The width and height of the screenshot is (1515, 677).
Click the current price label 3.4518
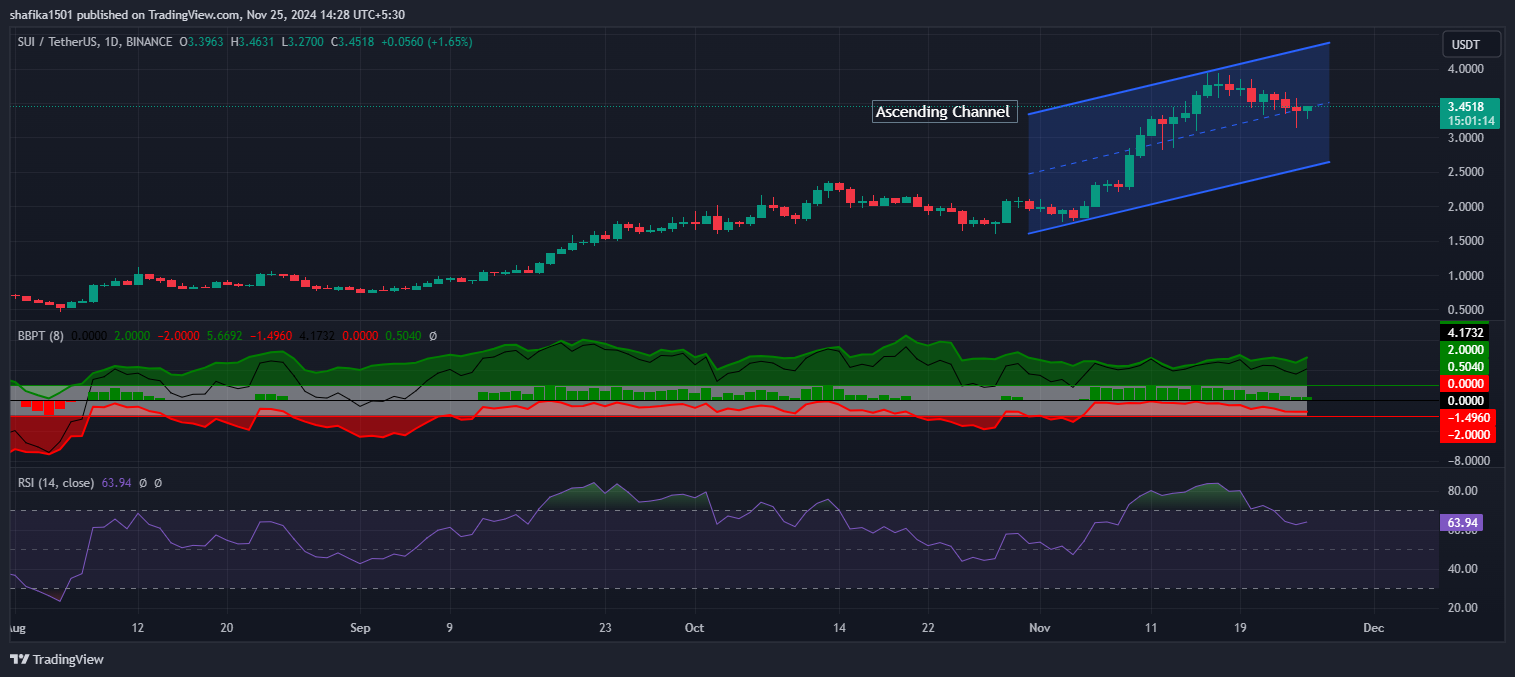point(1468,106)
